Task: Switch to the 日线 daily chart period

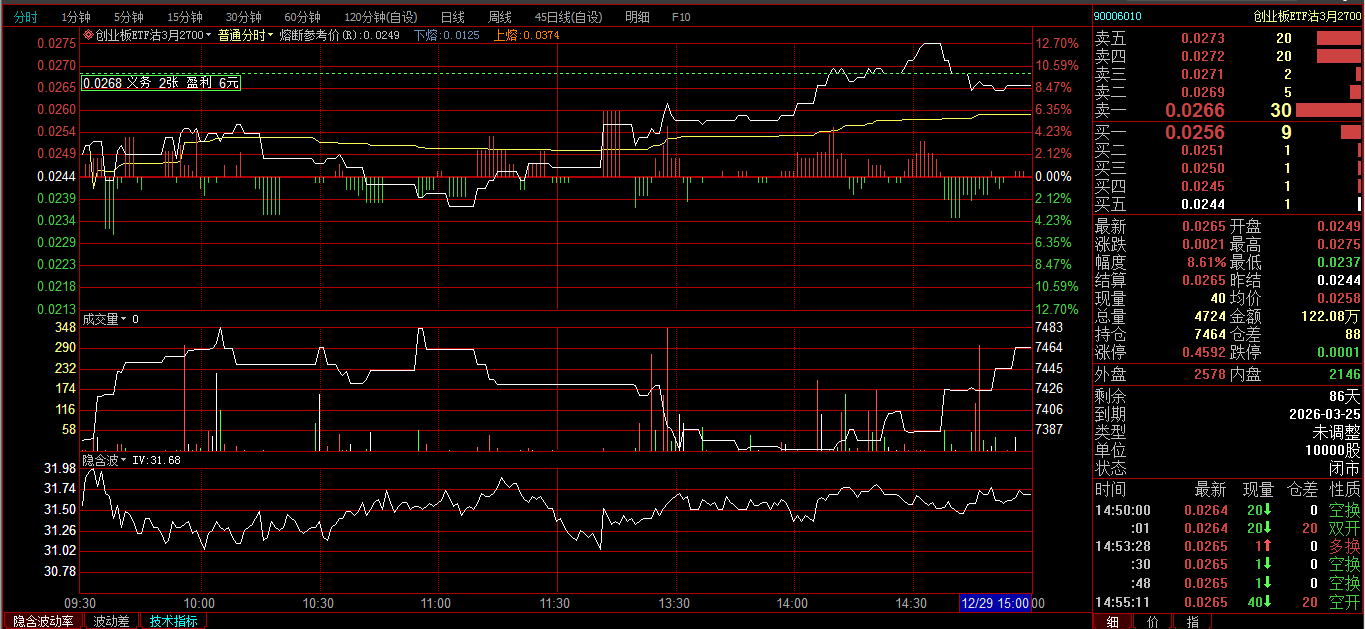Action: tap(452, 17)
